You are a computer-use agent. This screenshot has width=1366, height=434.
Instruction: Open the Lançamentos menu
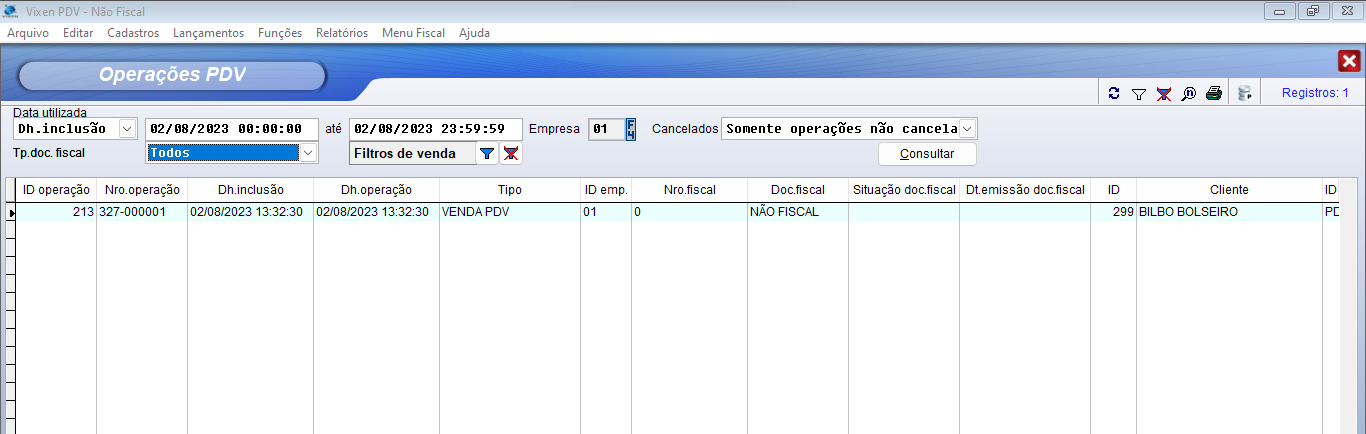pos(208,33)
